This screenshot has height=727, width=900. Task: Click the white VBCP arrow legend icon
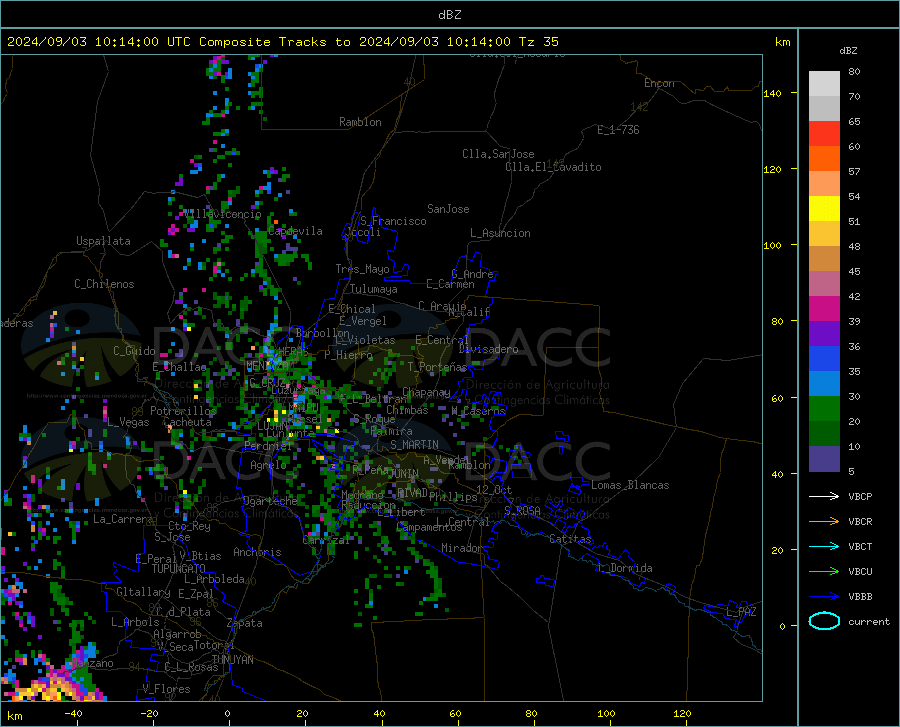(x=824, y=496)
